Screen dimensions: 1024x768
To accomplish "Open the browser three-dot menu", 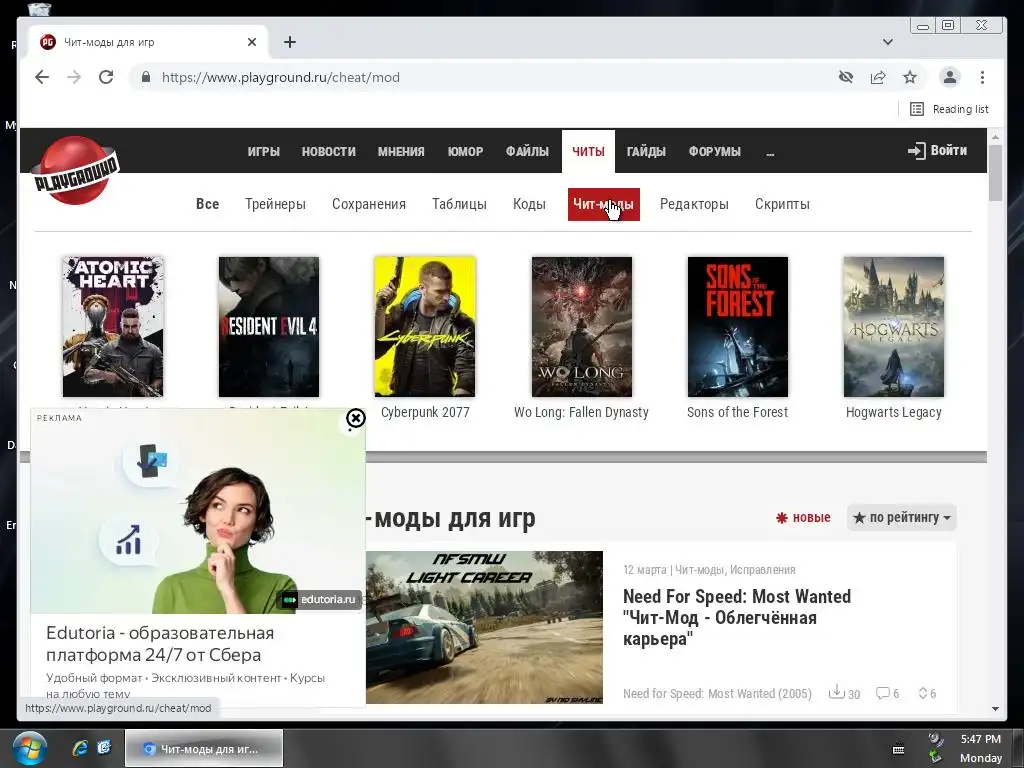I will pos(982,77).
